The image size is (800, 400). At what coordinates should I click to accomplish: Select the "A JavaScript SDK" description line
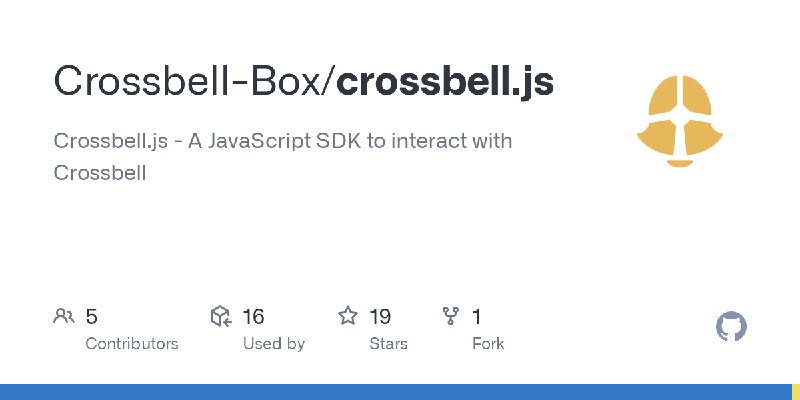(283, 141)
